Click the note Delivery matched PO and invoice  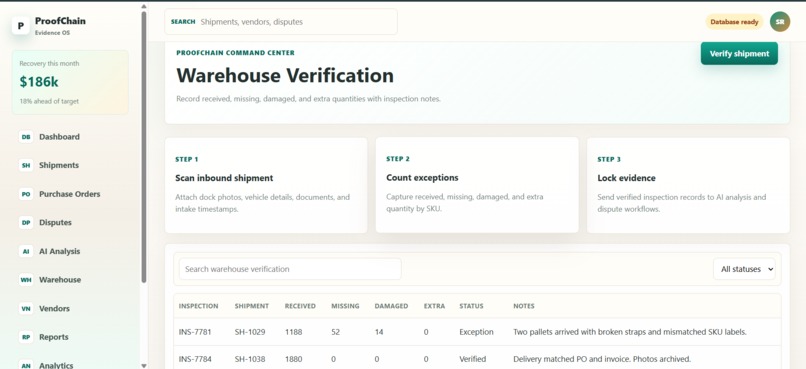(x=602, y=359)
